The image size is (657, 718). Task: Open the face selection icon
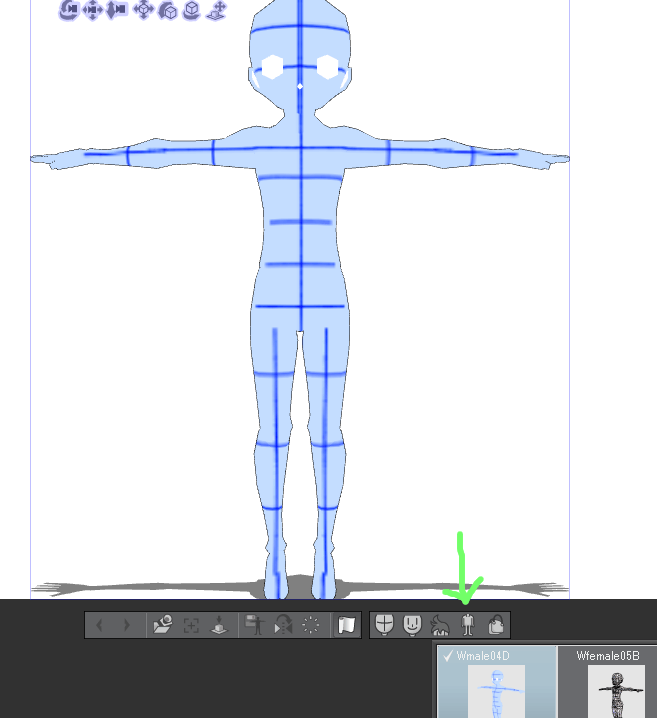[383, 626]
